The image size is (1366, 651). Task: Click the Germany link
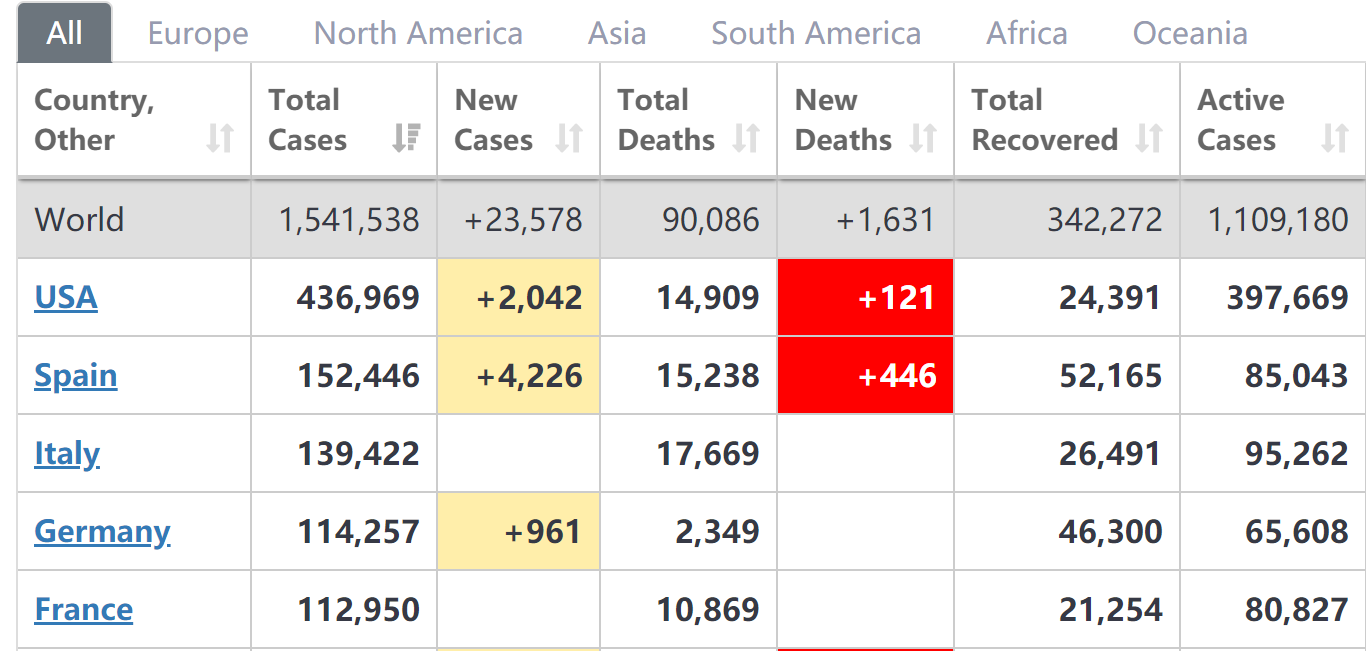(102, 531)
